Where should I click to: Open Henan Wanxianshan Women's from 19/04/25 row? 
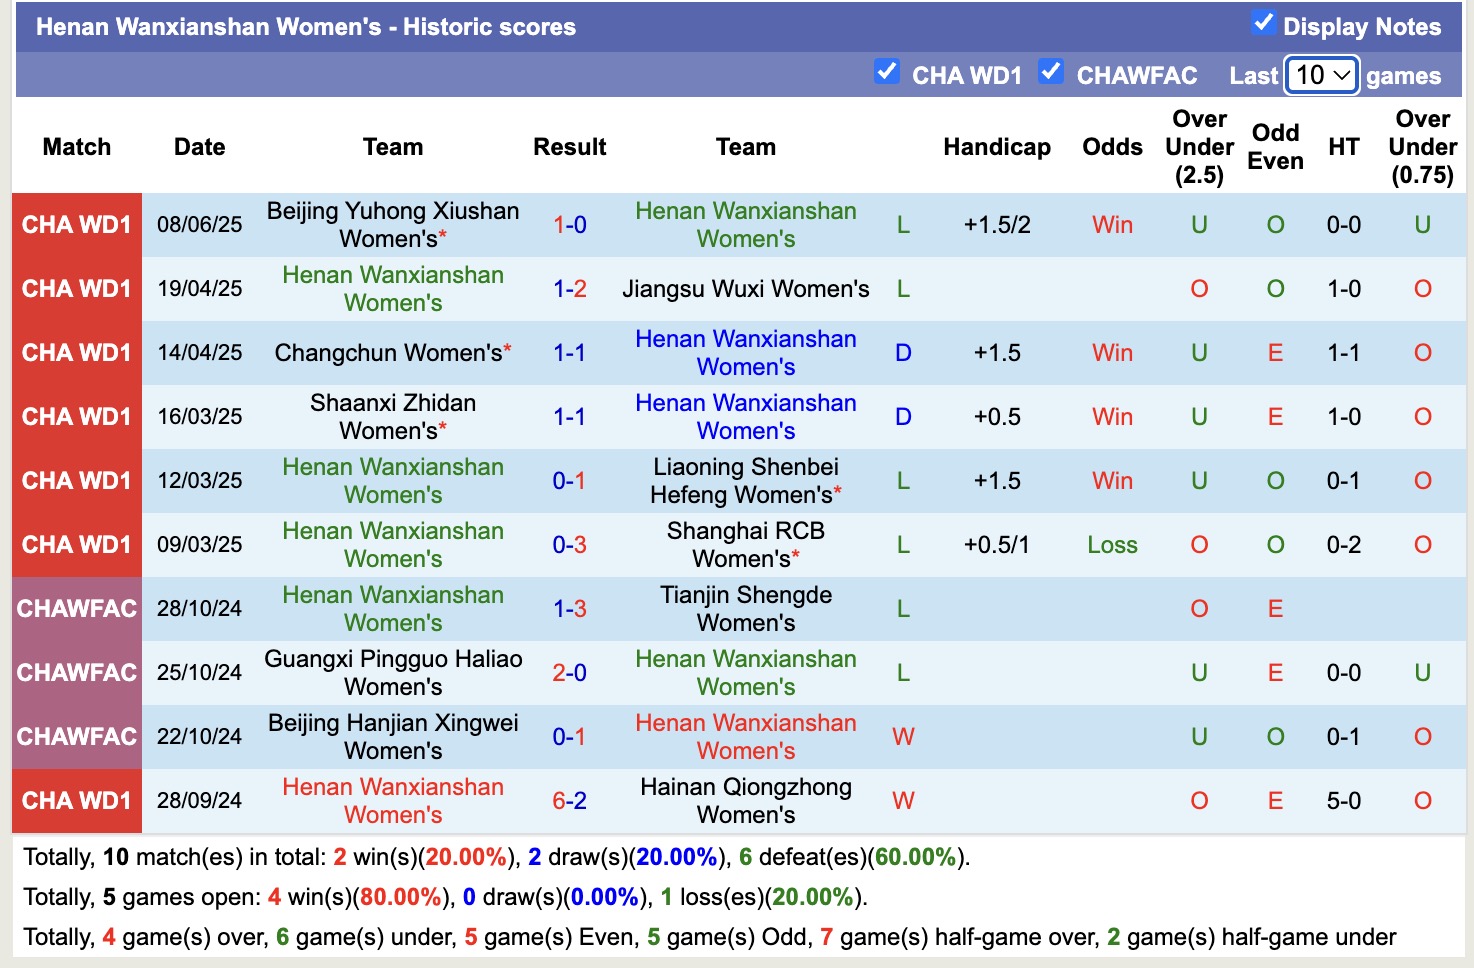pos(393,288)
